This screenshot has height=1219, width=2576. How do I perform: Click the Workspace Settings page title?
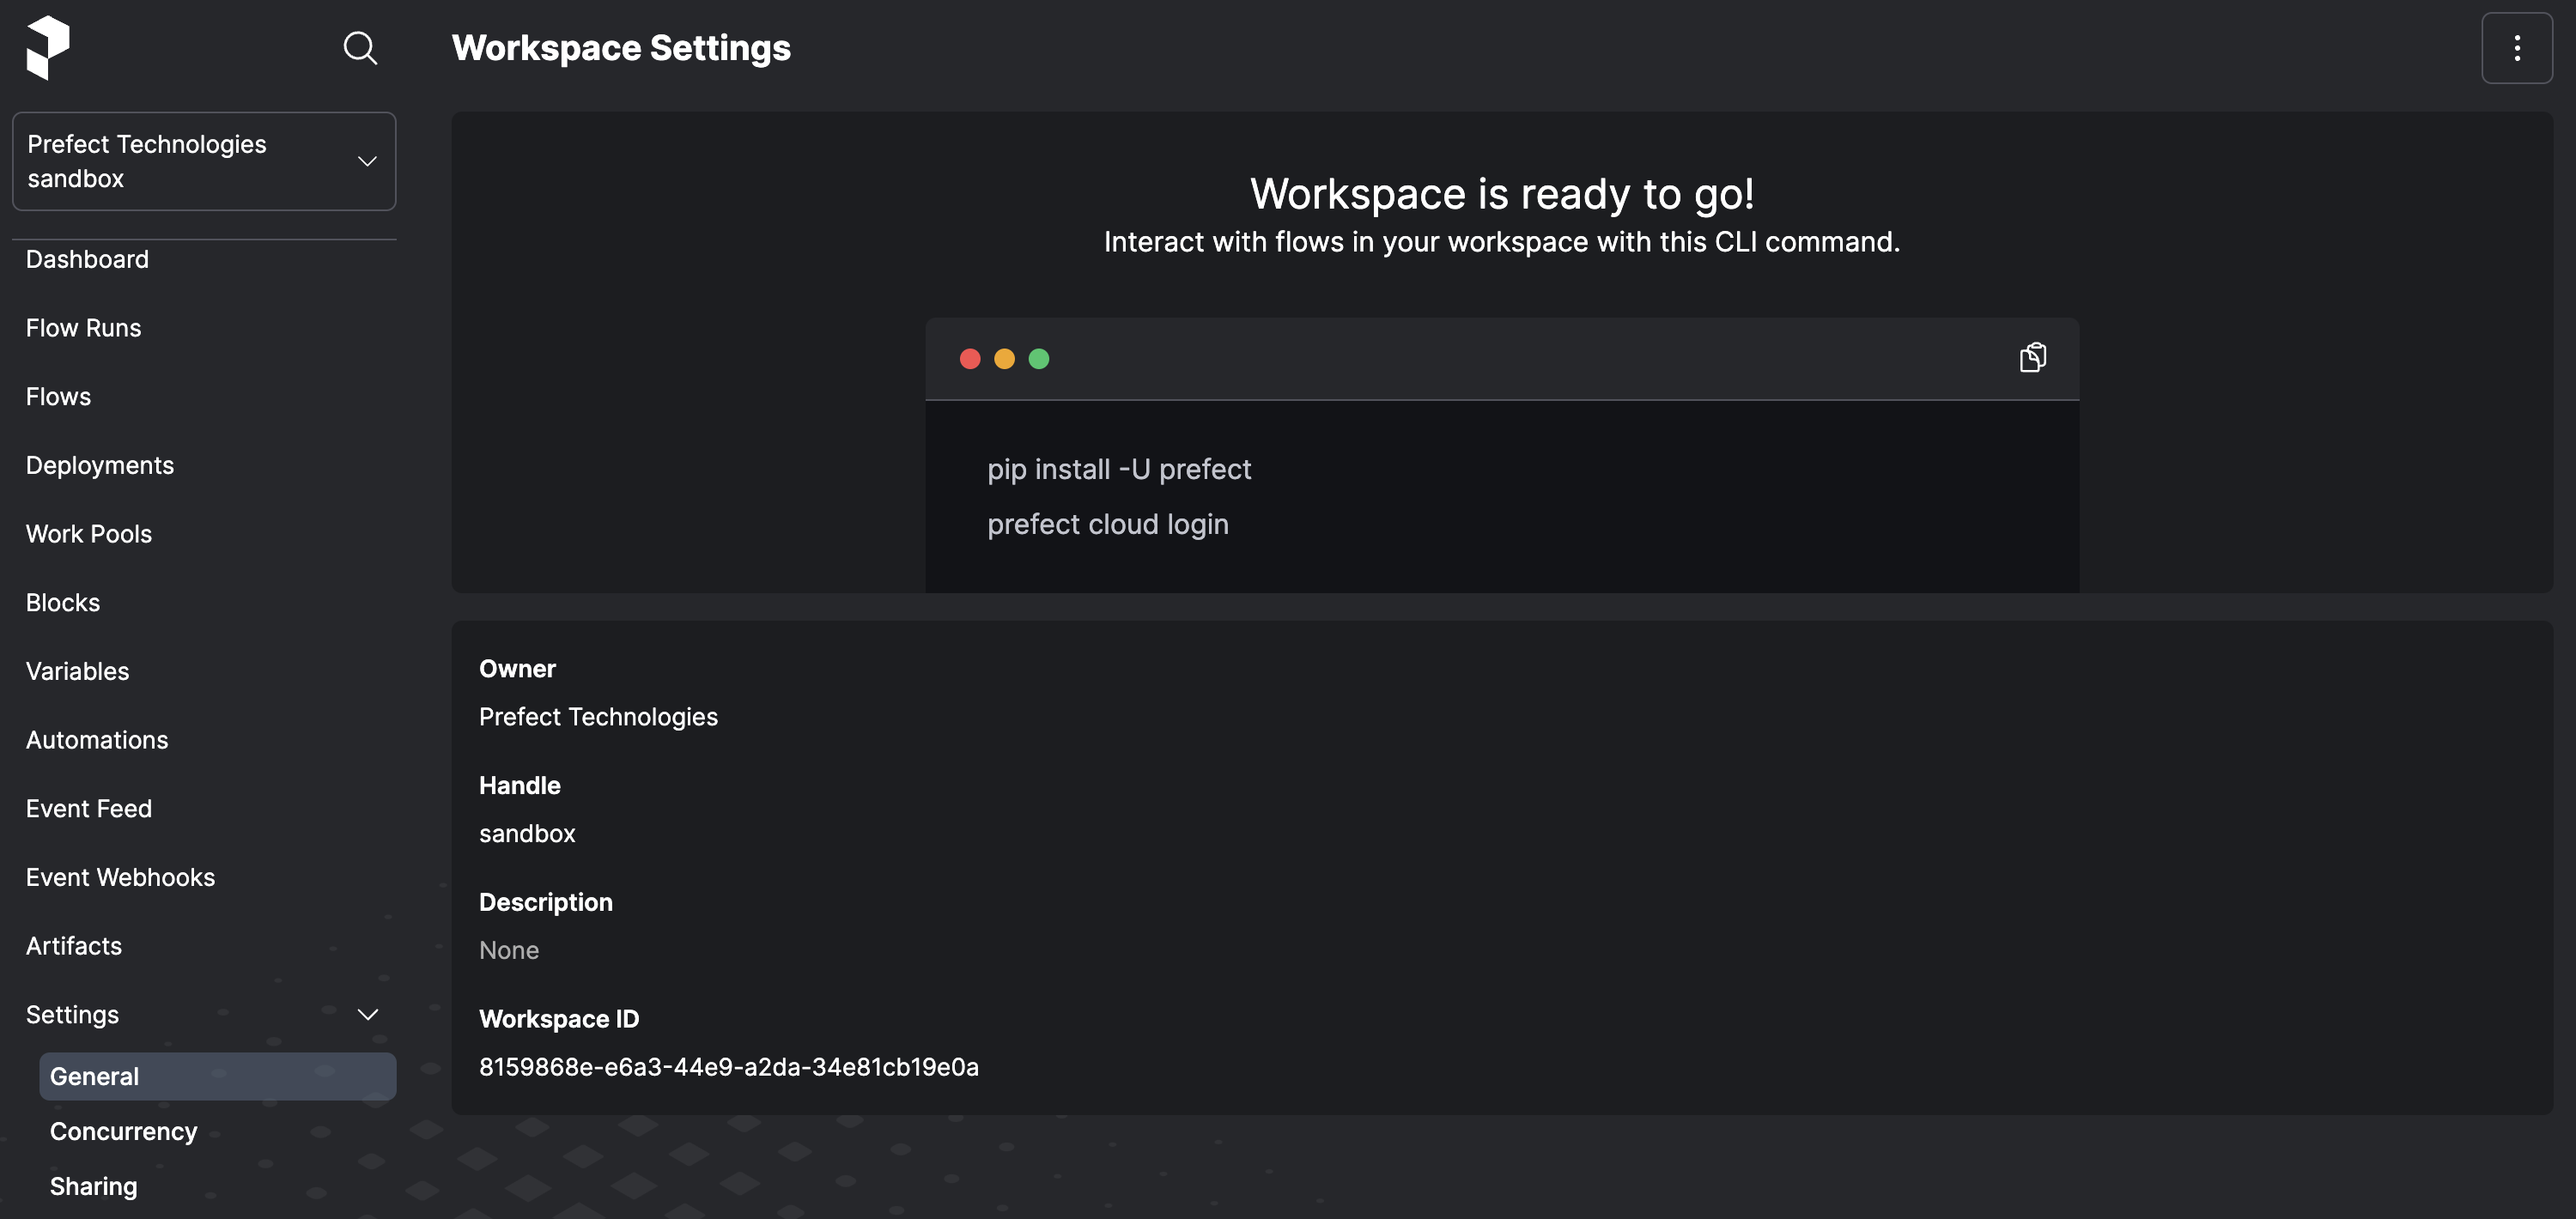[621, 48]
